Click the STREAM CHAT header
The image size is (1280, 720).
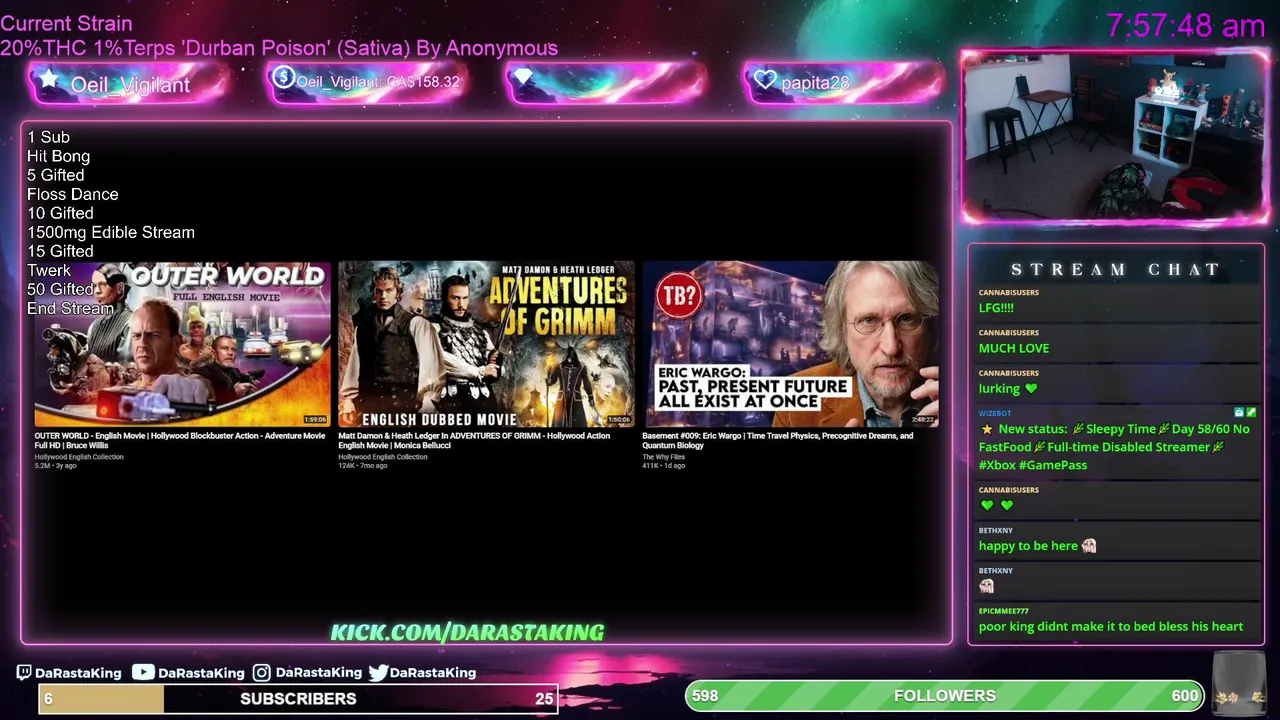click(x=1115, y=270)
